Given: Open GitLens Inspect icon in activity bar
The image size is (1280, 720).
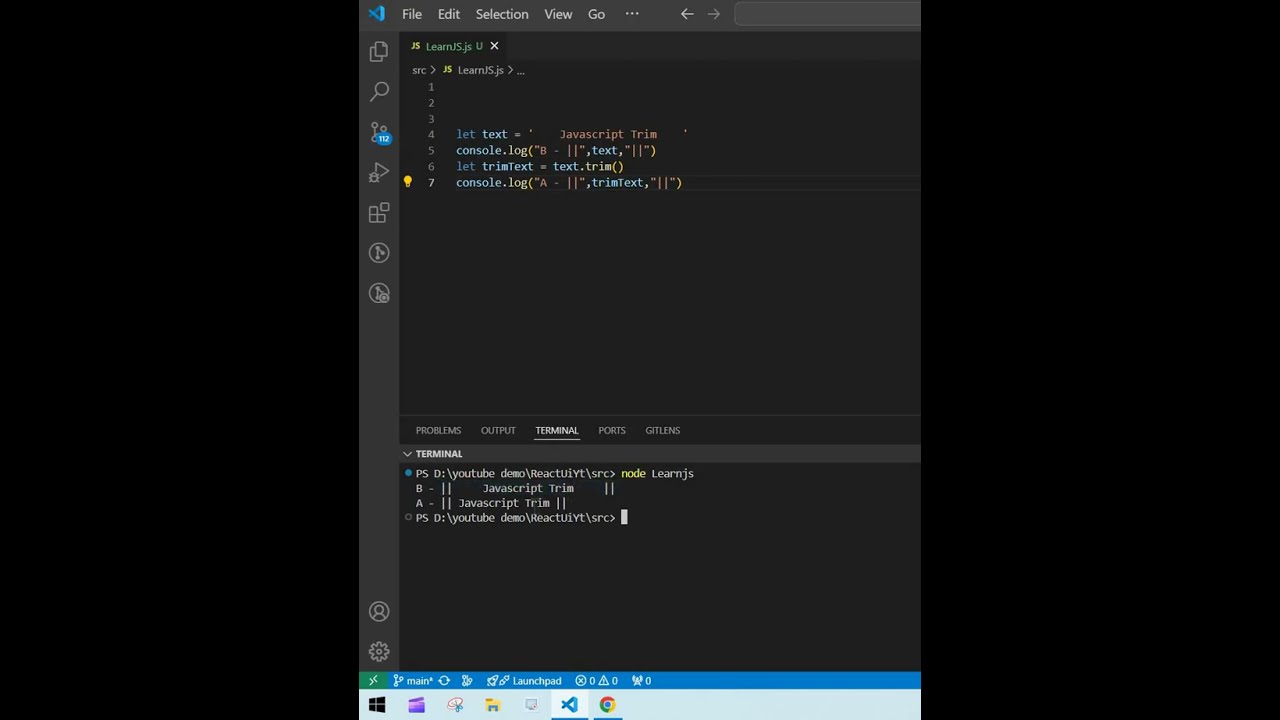Looking at the screenshot, I should point(379,293).
